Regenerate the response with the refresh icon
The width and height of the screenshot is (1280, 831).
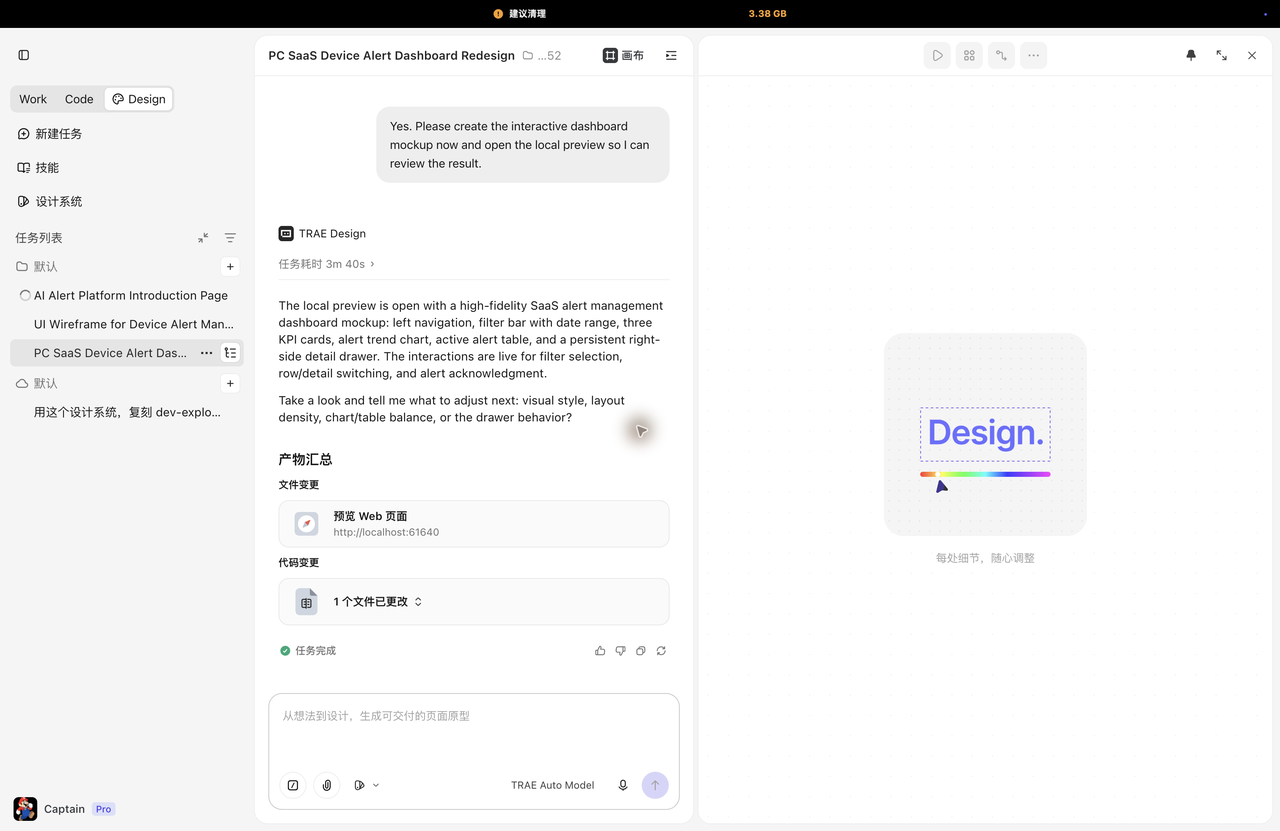pos(661,651)
